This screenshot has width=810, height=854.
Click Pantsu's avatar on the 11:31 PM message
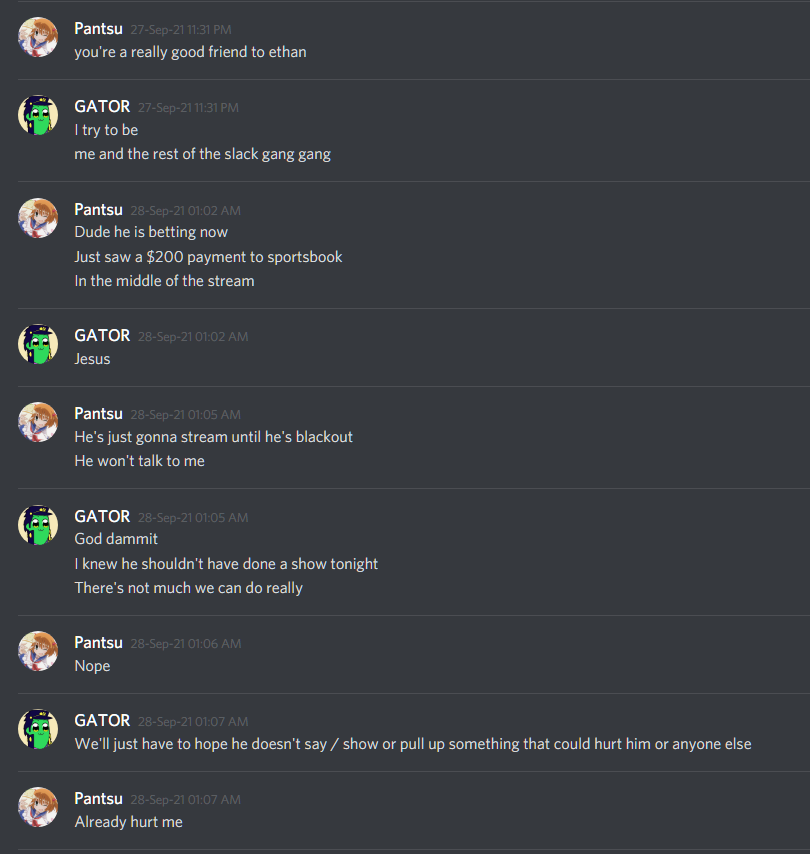pyautogui.click(x=38, y=37)
